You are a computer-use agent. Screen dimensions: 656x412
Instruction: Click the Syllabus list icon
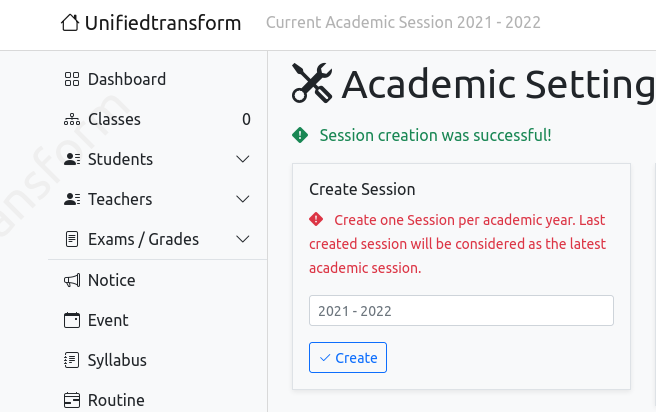point(71,361)
